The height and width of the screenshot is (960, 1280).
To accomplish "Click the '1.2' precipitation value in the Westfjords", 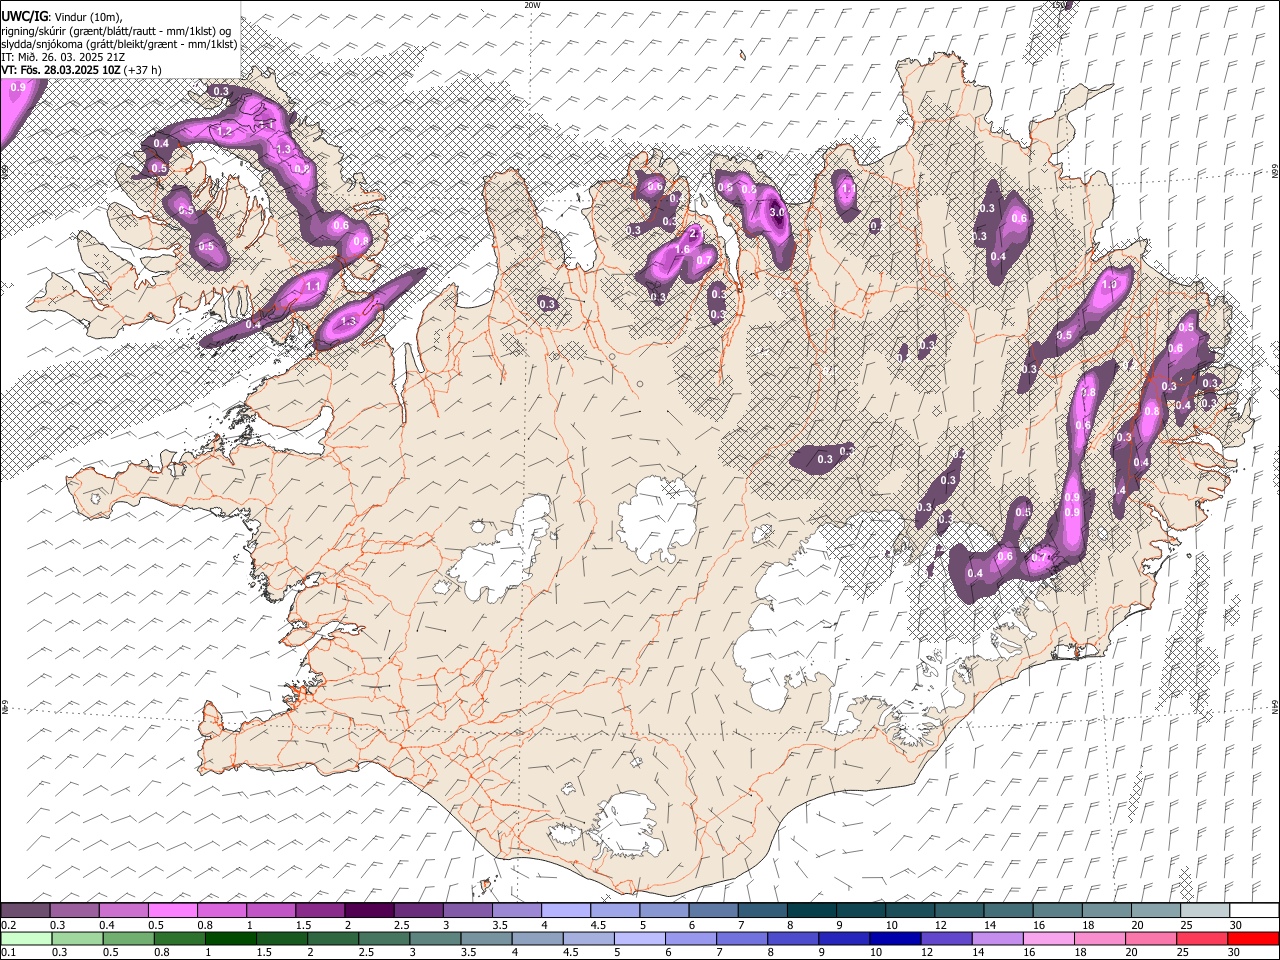I will (x=225, y=131).
